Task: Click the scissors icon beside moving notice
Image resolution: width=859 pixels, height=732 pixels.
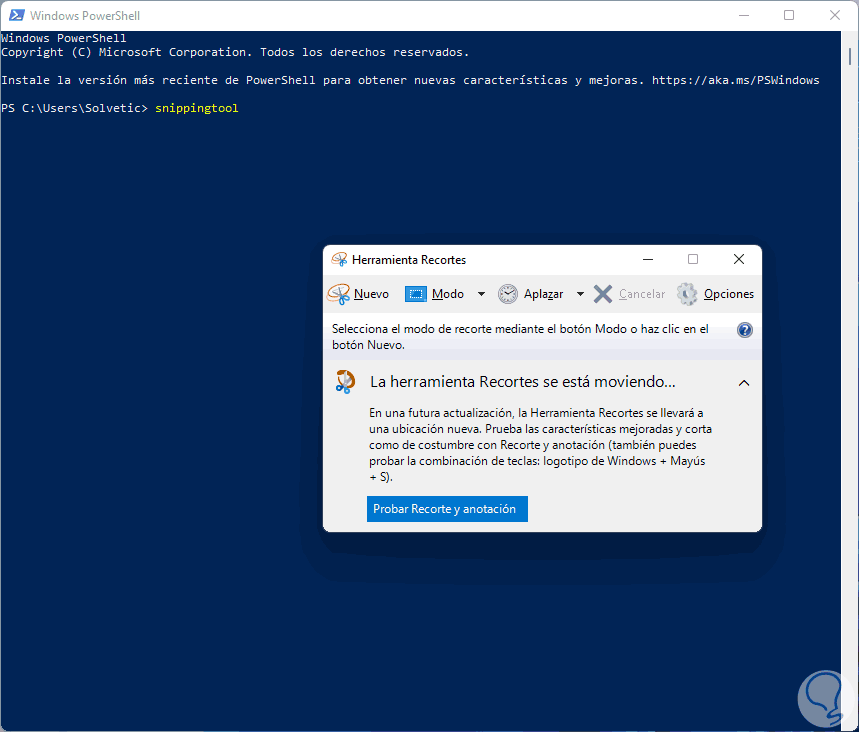Action: pos(345,382)
